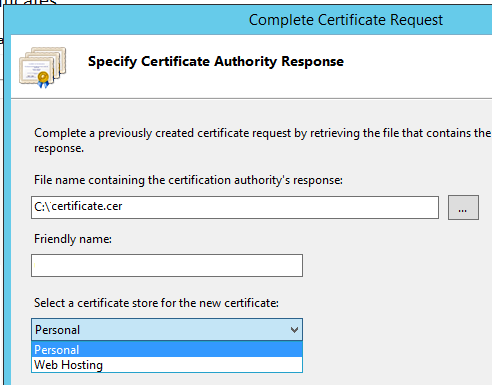492x385 pixels.
Task: Open file browser with the ellipsis button
Action: tap(463, 207)
